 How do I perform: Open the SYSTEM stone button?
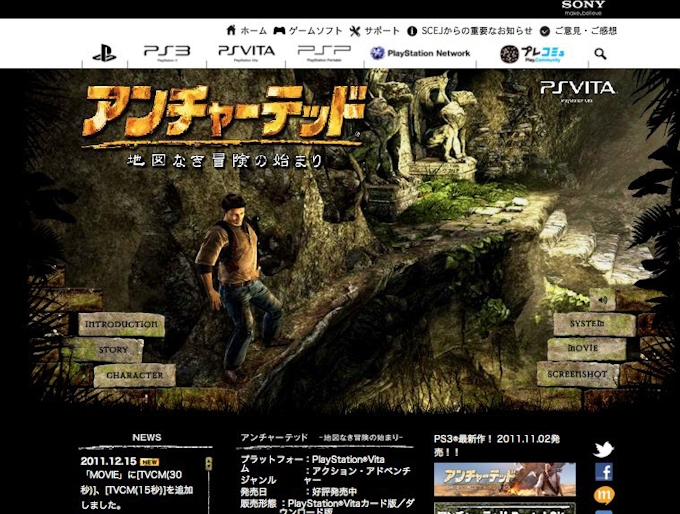click(594, 324)
